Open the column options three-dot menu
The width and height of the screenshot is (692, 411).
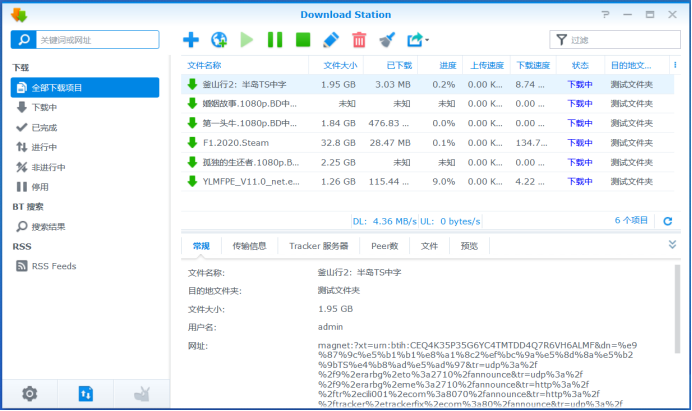point(675,65)
